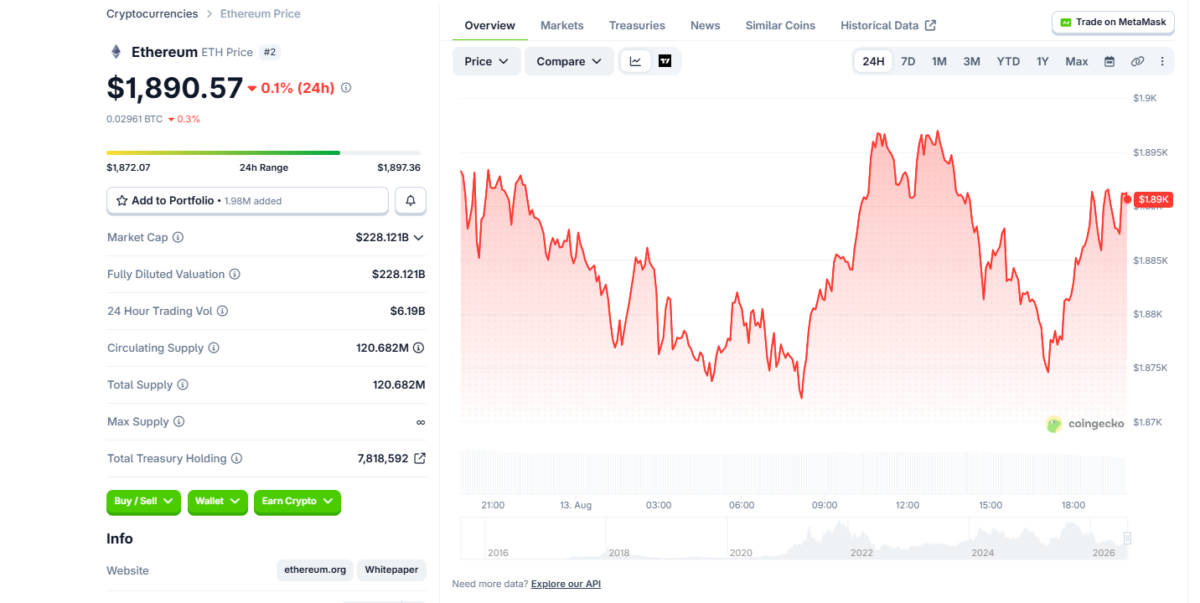Open the Historical Data tab

point(888,25)
